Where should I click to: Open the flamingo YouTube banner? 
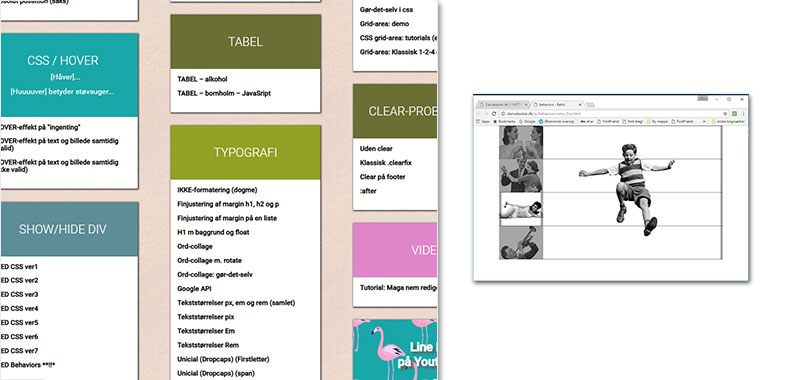pos(395,349)
